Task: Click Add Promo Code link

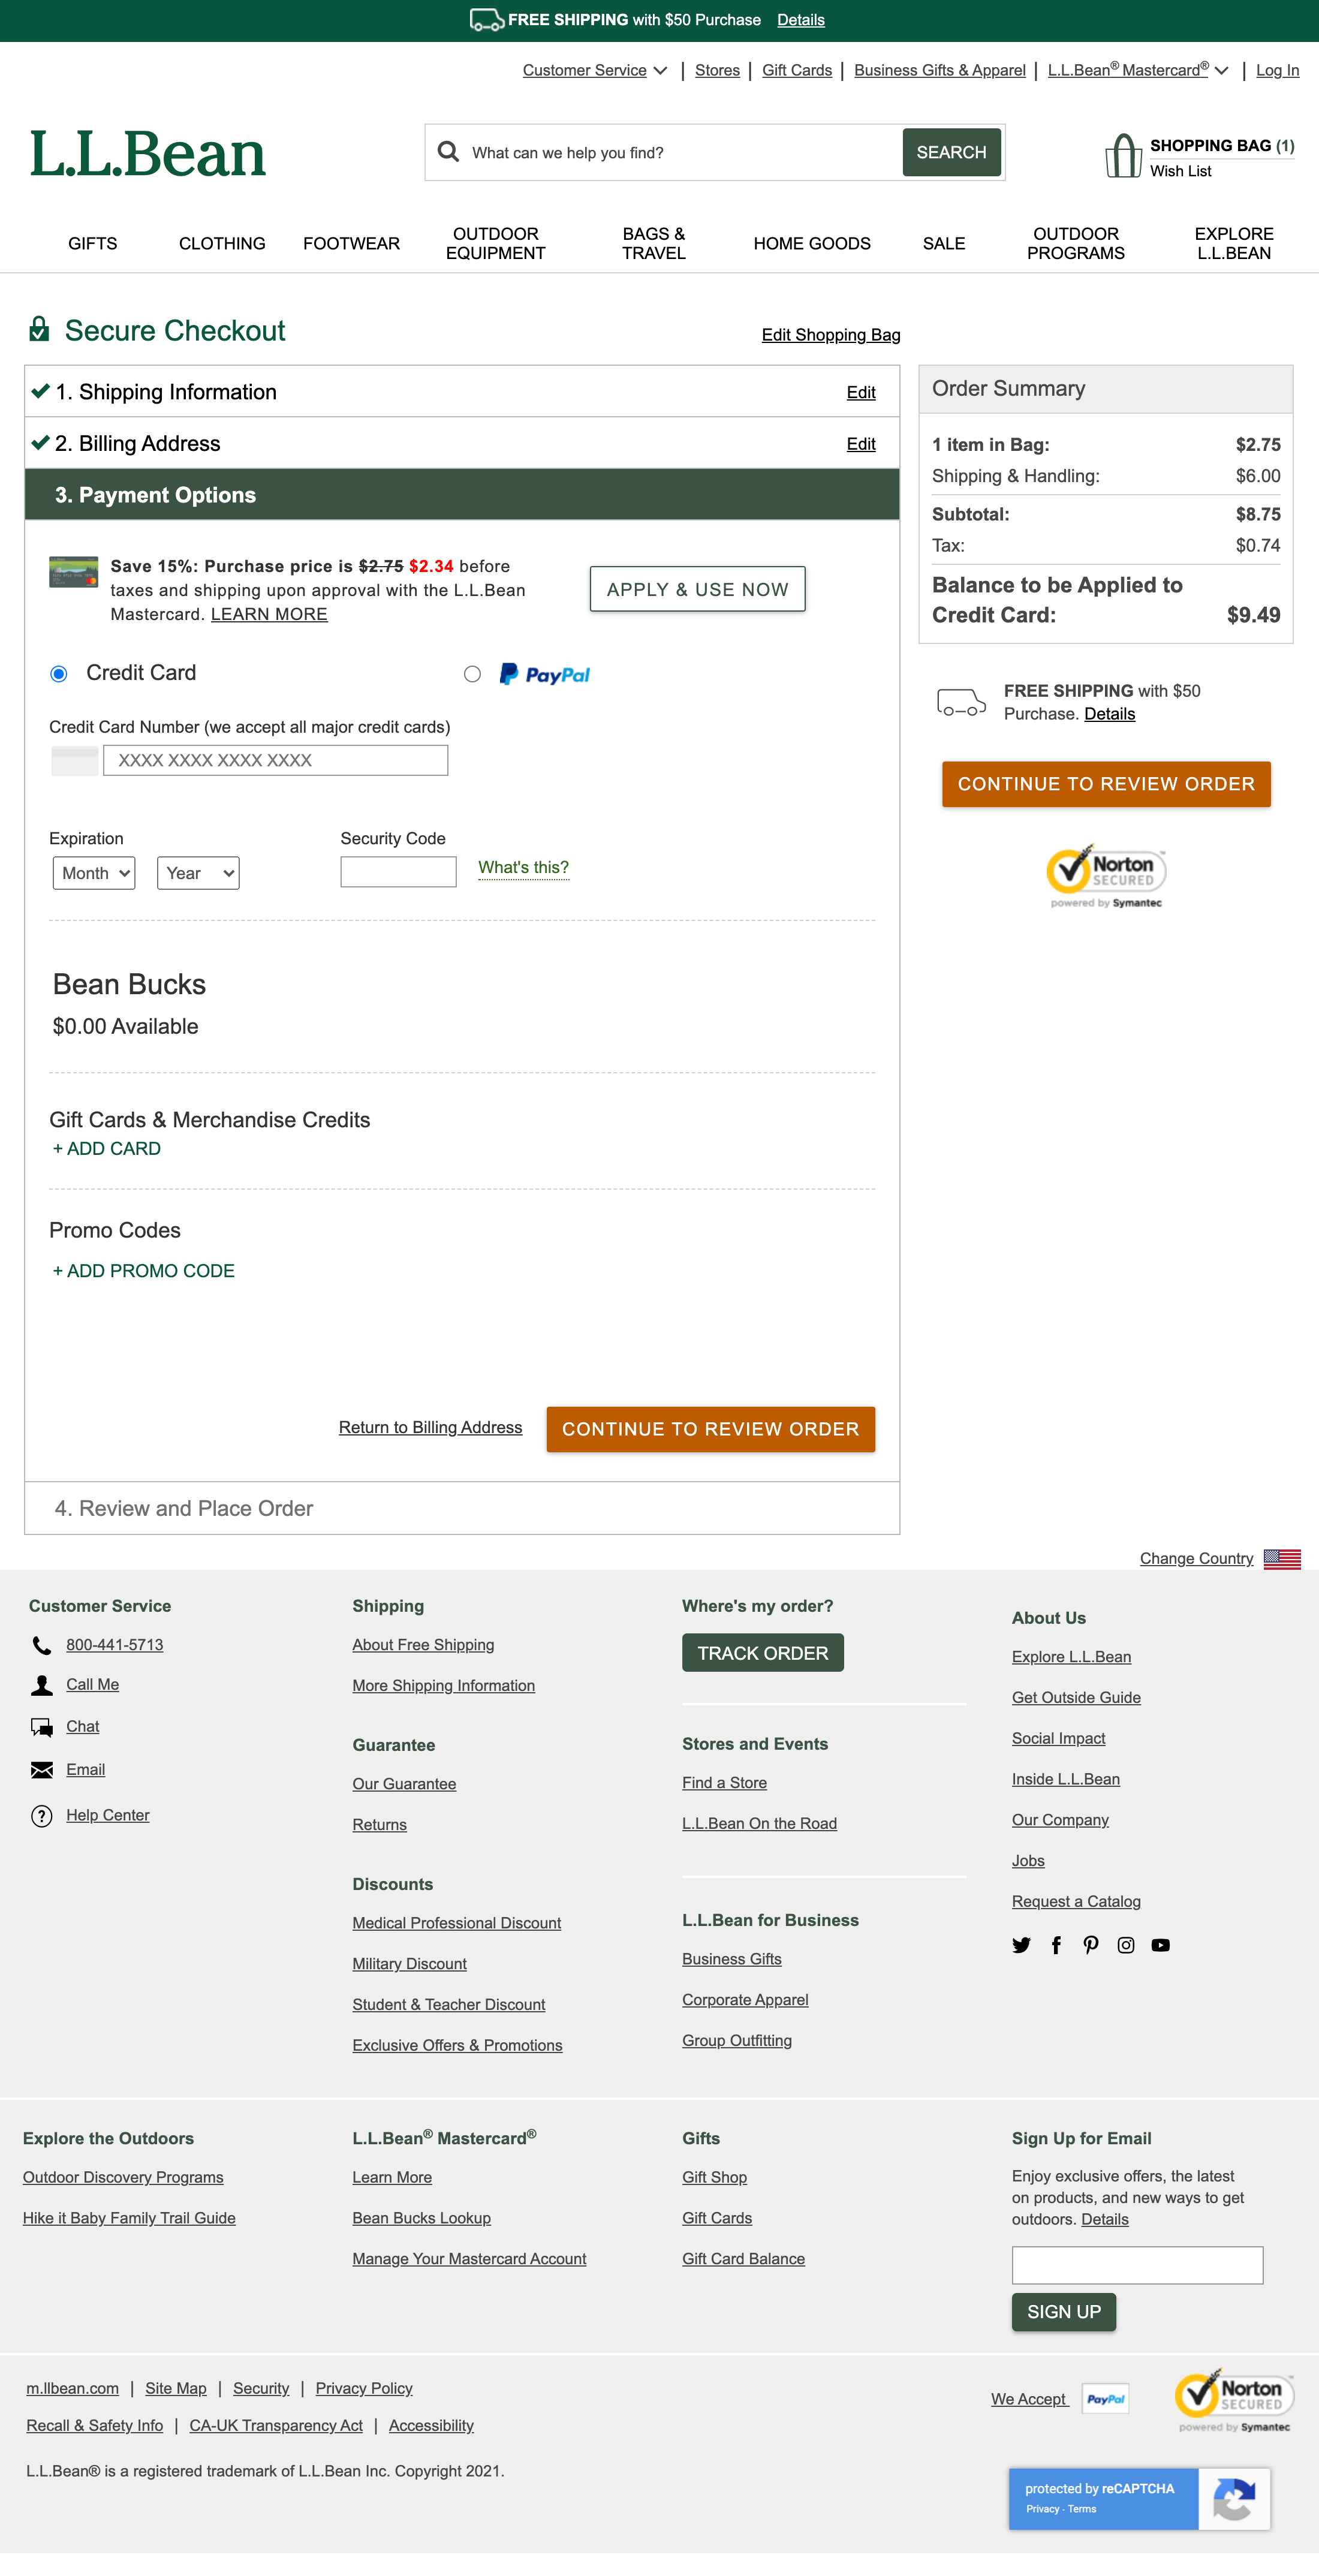Action: (144, 1271)
